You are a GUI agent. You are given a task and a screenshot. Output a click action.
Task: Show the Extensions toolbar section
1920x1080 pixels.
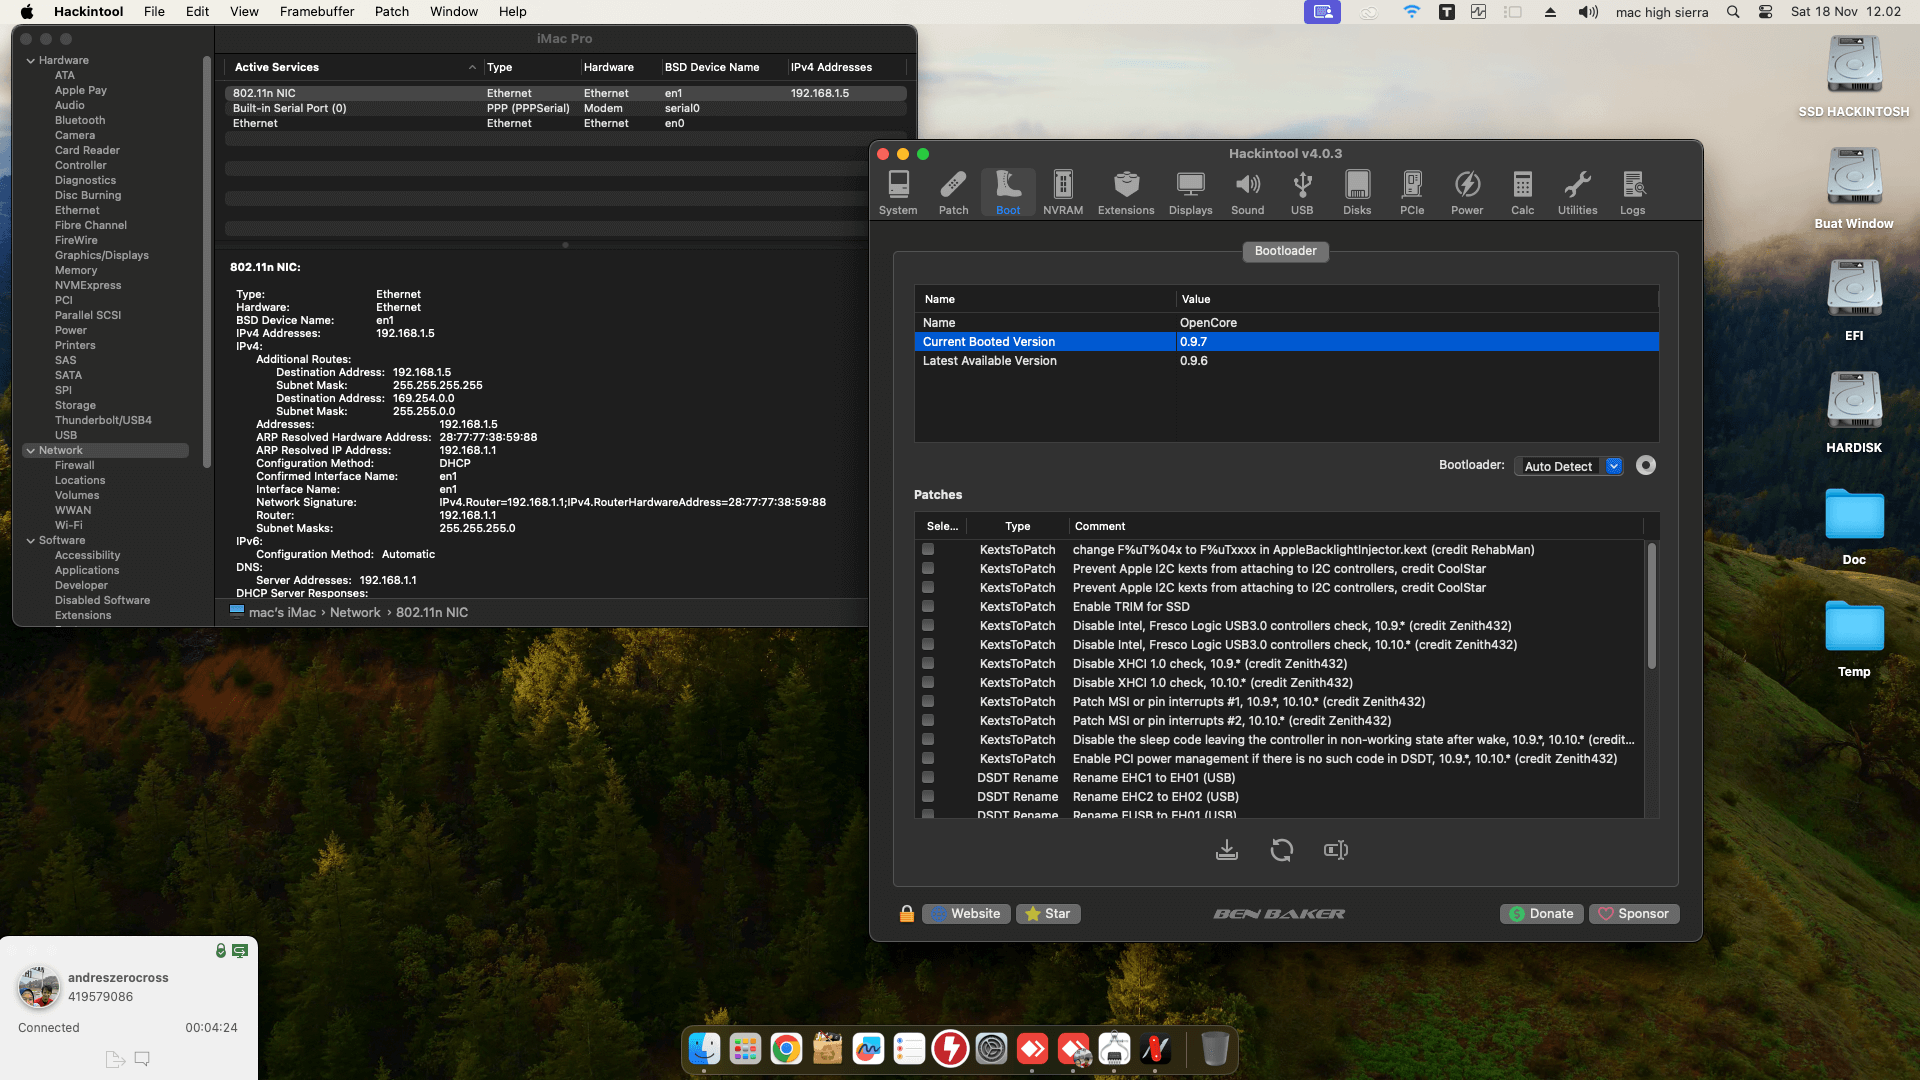1126,192
